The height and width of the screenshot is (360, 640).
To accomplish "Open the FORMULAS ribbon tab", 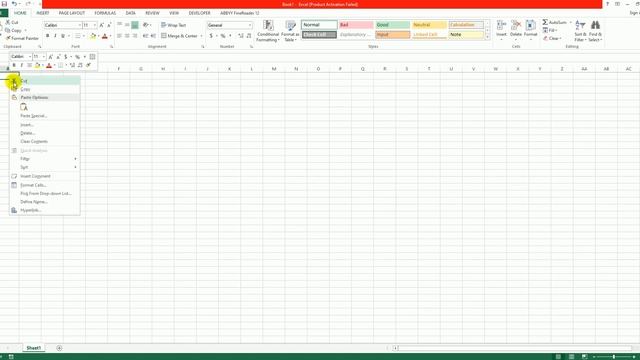I will point(105,13).
